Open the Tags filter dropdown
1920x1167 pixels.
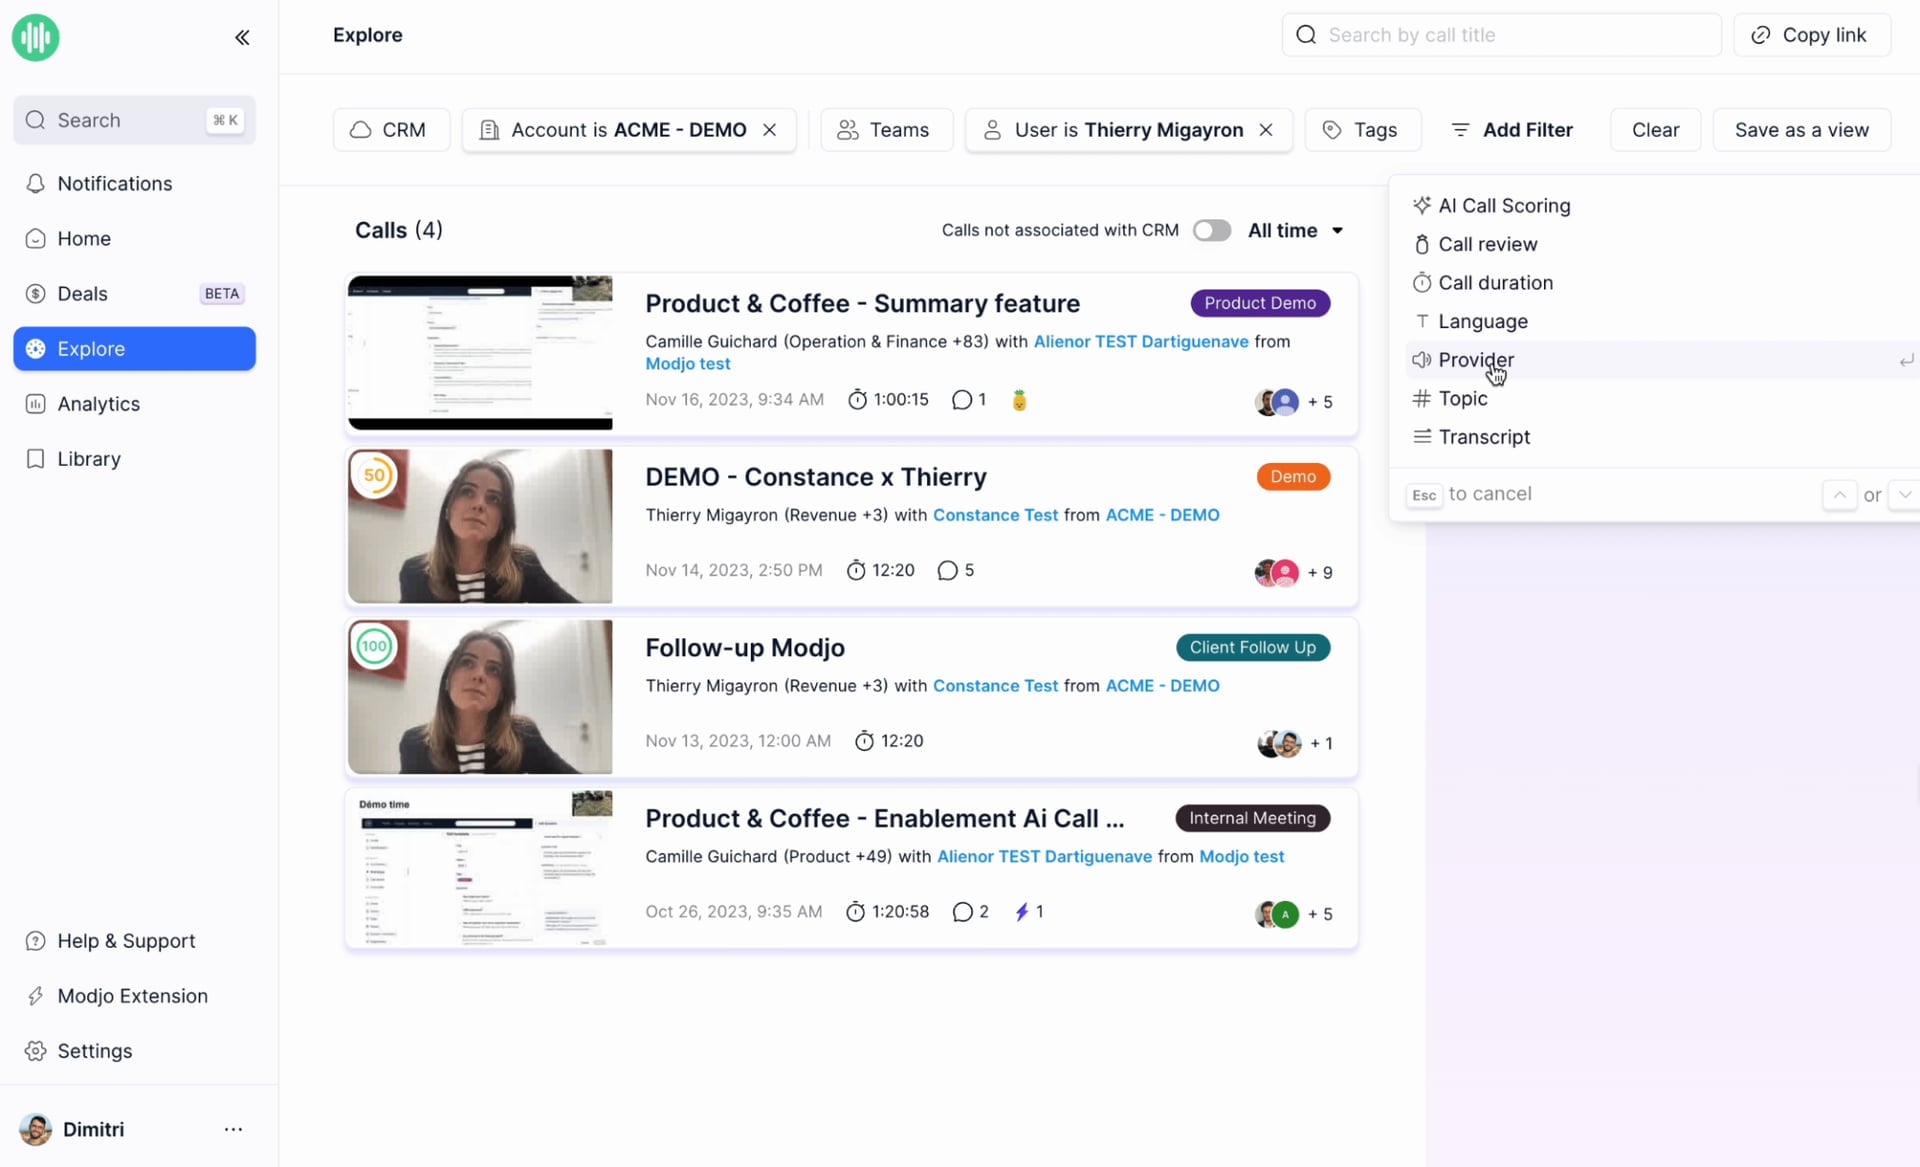tap(1360, 130)
